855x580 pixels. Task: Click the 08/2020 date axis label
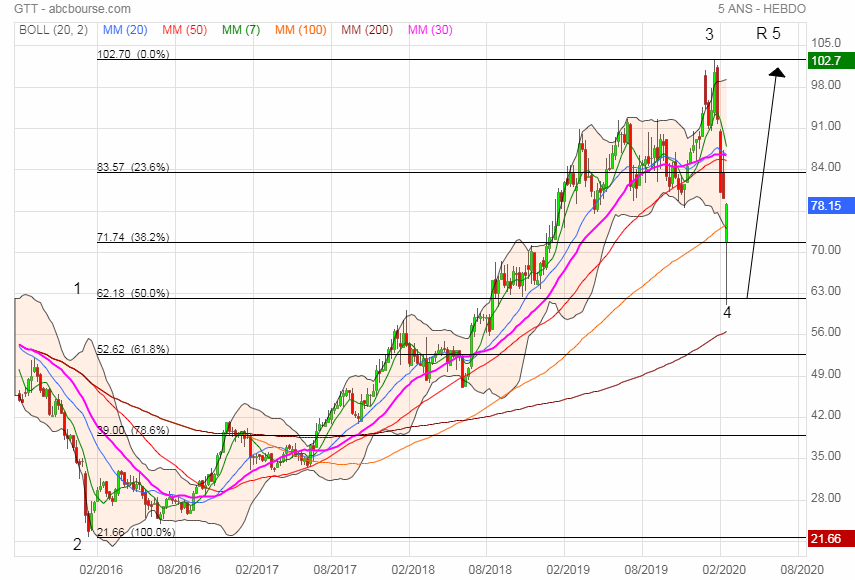802,570
